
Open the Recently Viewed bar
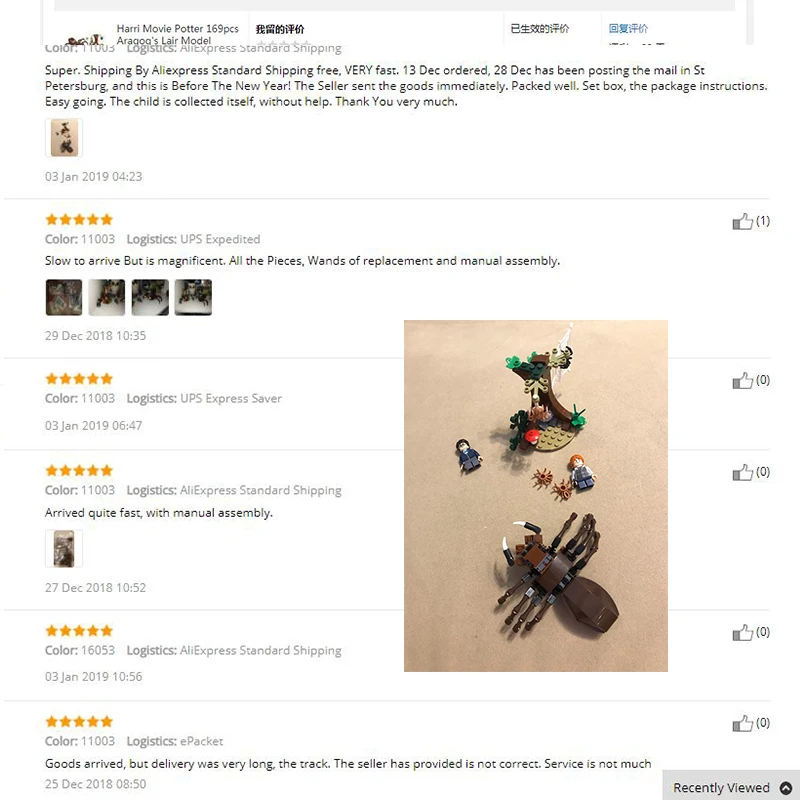[731, 786]
